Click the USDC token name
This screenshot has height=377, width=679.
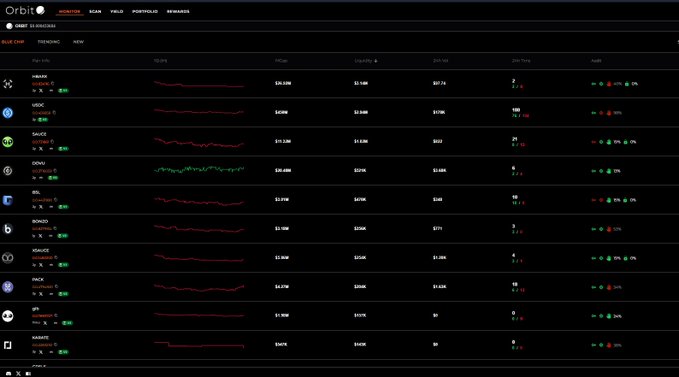tap(38, 105)
